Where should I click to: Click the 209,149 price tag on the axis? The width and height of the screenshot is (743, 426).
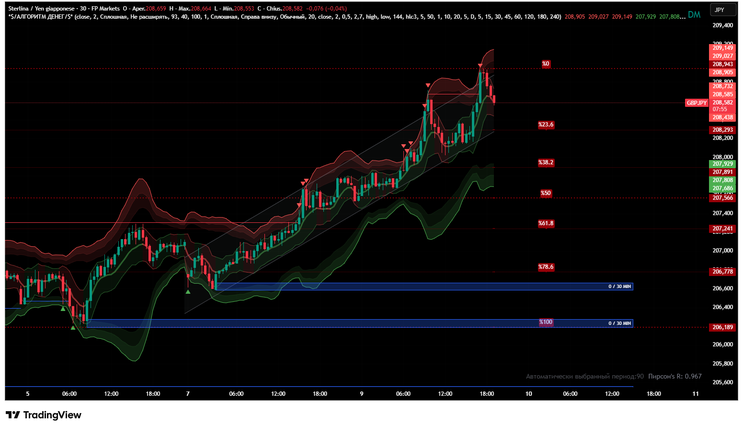click(x=722, y=48)
